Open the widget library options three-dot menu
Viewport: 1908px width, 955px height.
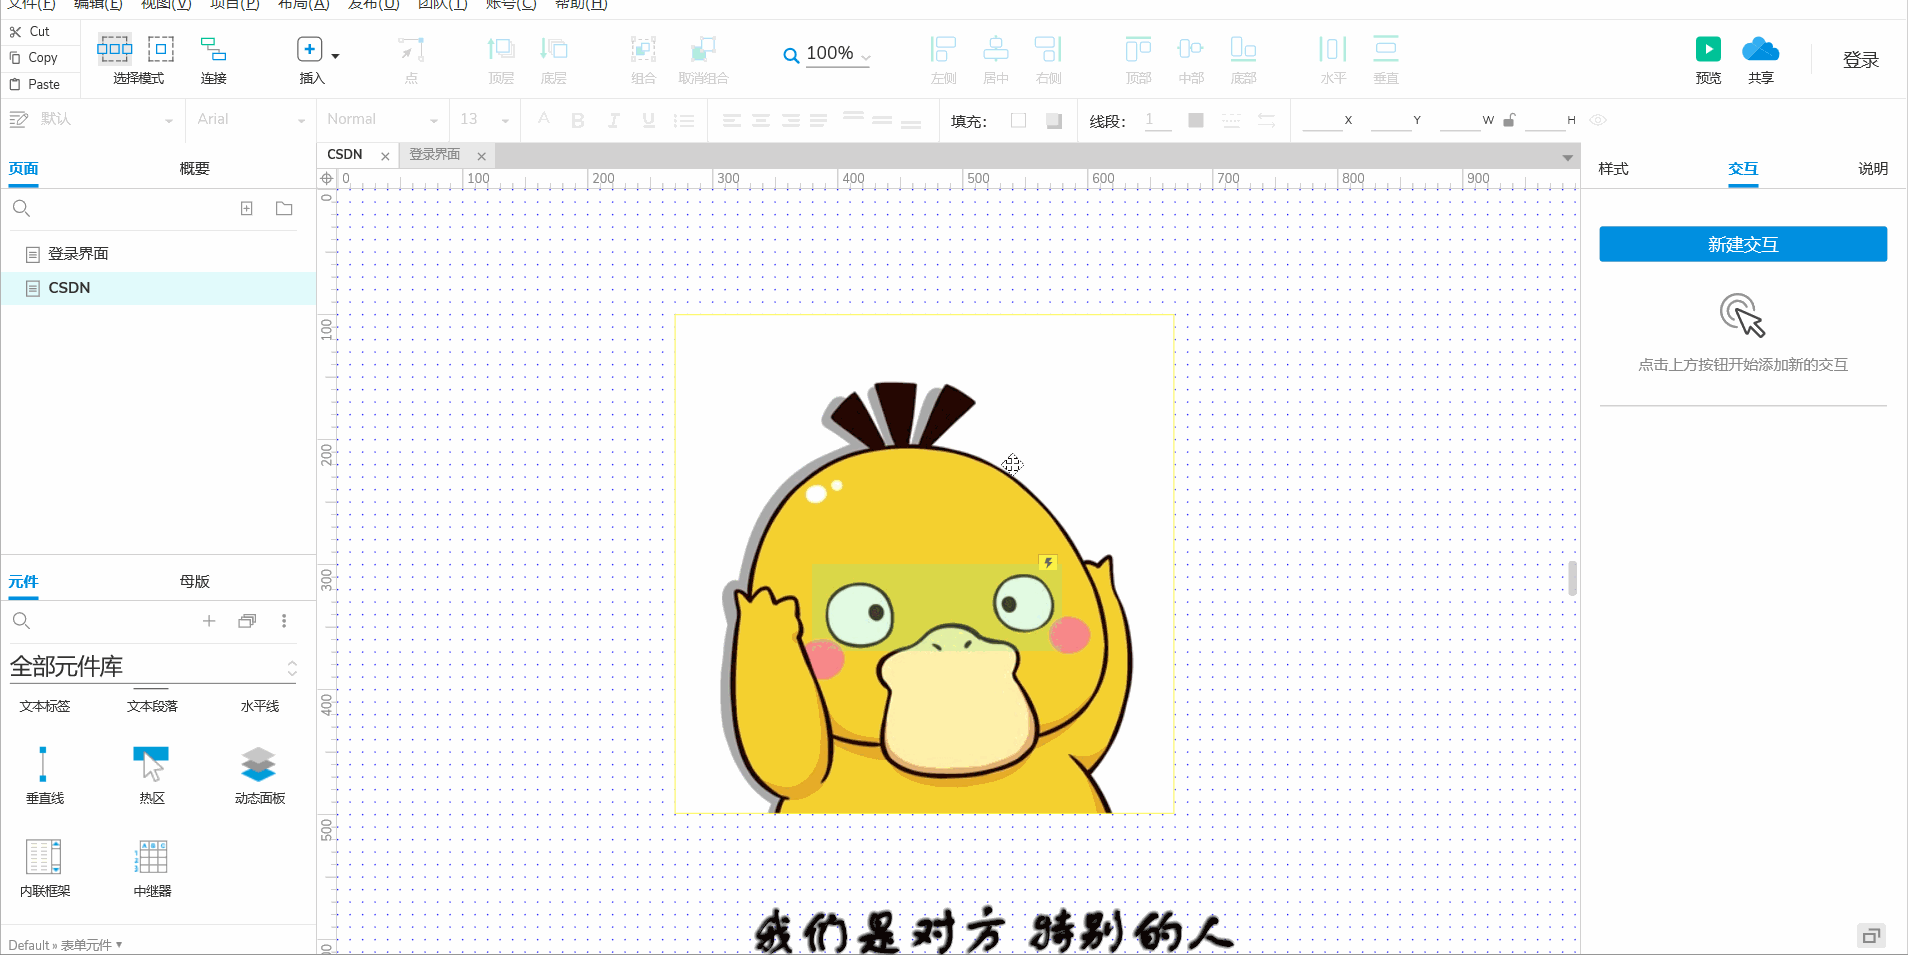[284, 621]
